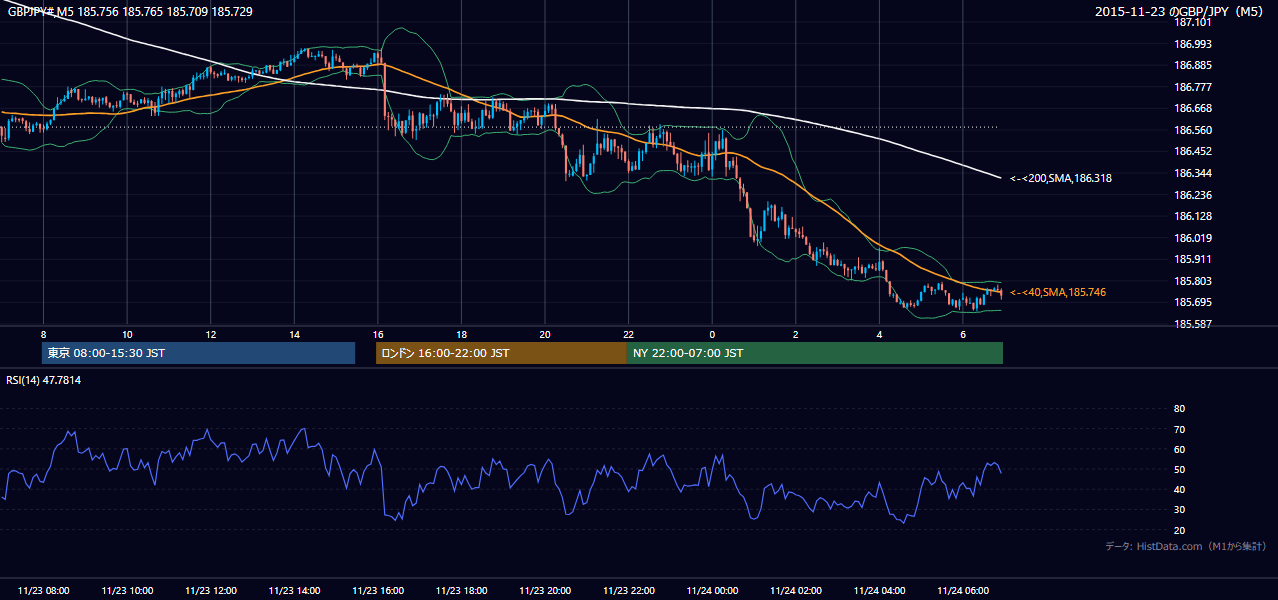The width and height of the screenshot is (1278, 600).
Task: Click price axis value 186.128
Action: [1192, 216]
